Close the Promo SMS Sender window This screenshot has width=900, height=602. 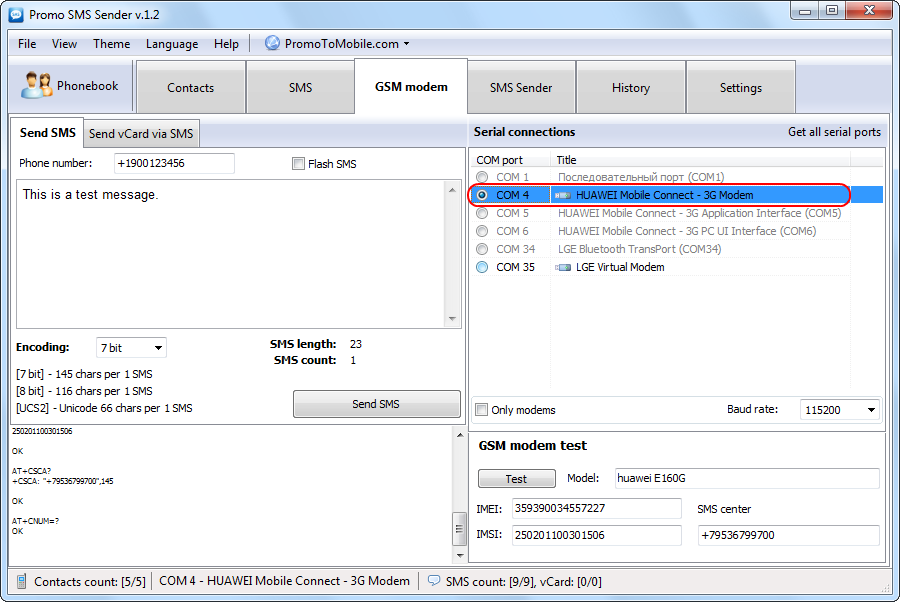pyautogui.click(x=869, y=11)
